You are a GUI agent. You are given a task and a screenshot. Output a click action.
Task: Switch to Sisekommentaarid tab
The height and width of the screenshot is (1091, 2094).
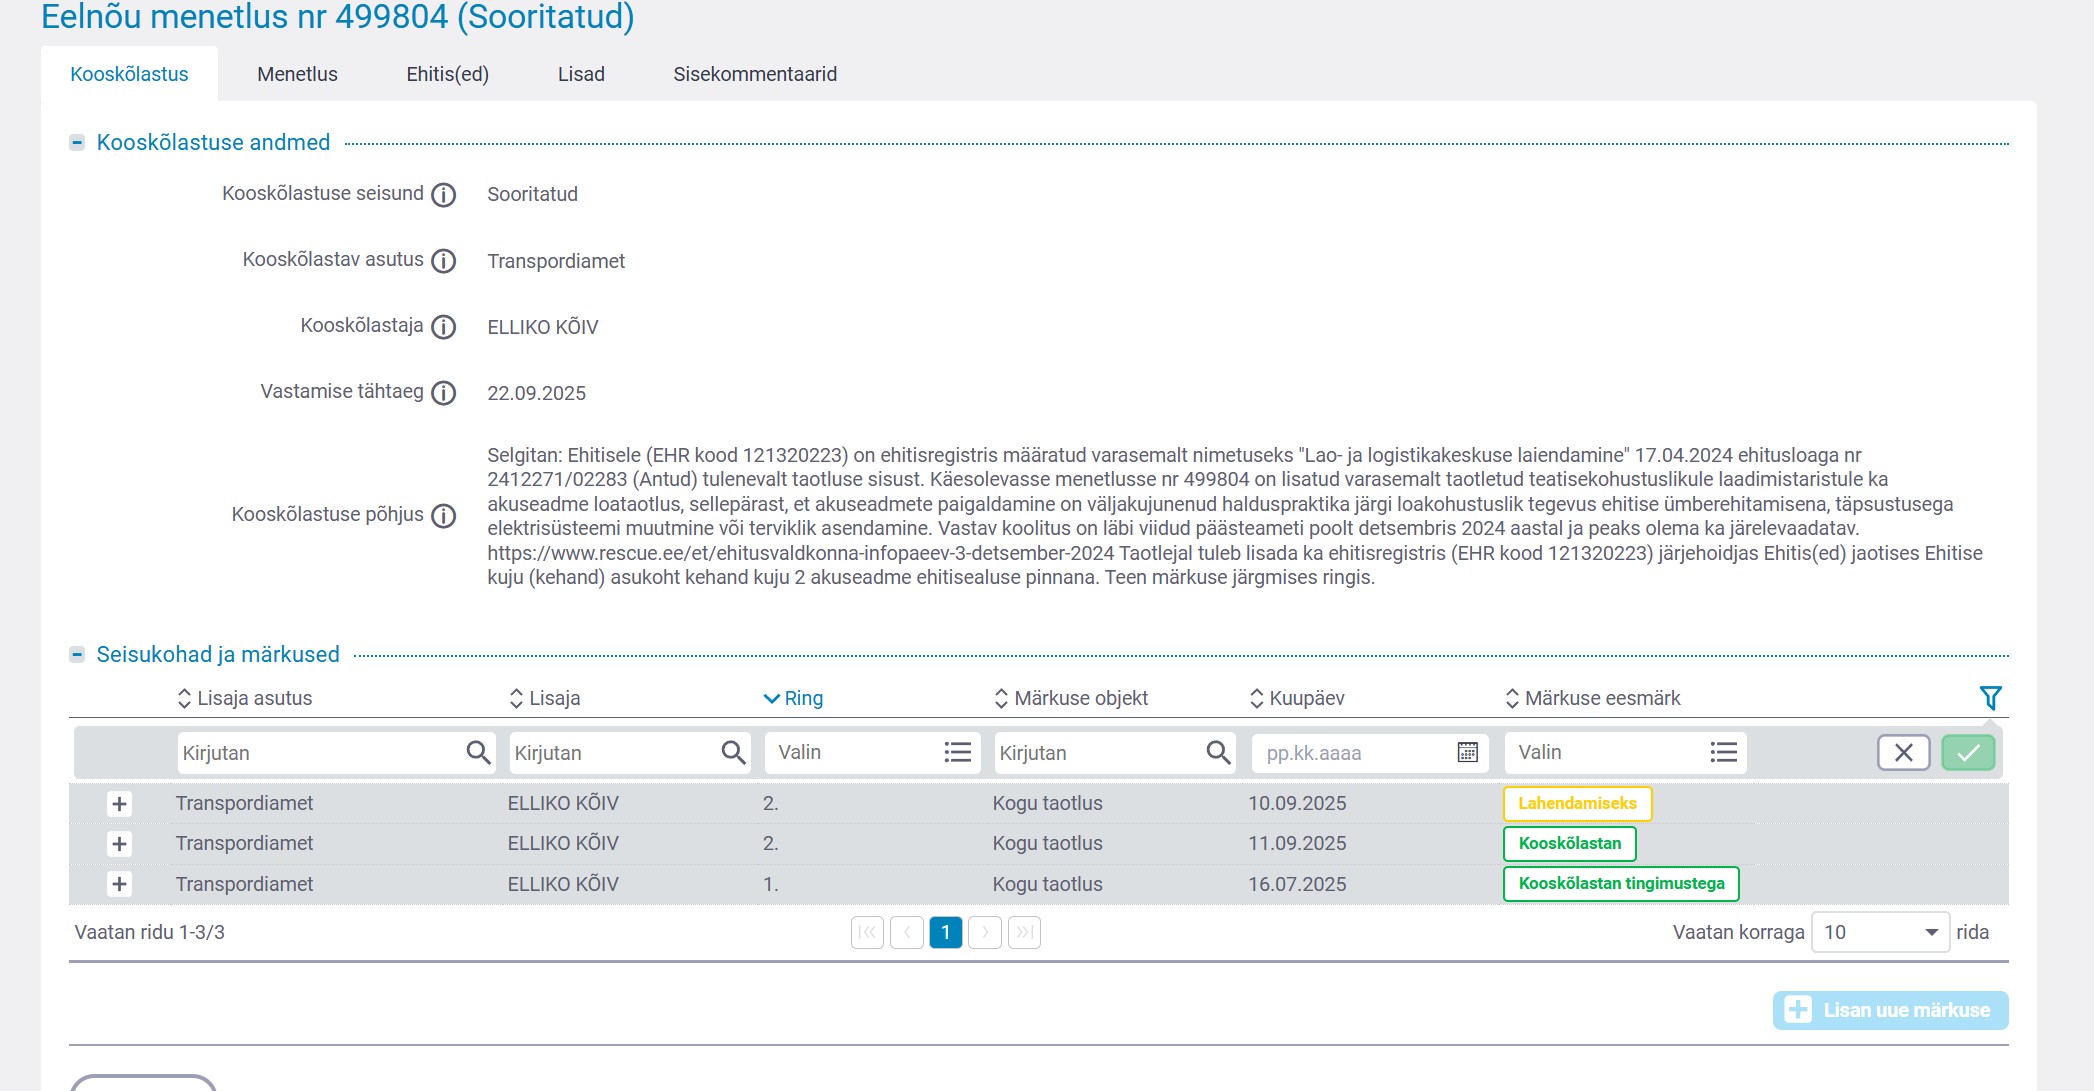tap(755, 74)
